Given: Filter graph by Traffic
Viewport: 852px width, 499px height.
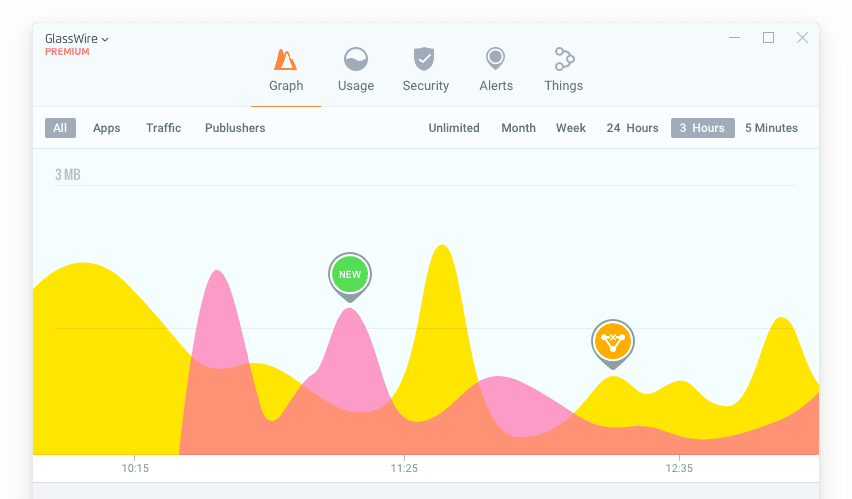Looking at the screenshot, I should [x=163, y=128].
